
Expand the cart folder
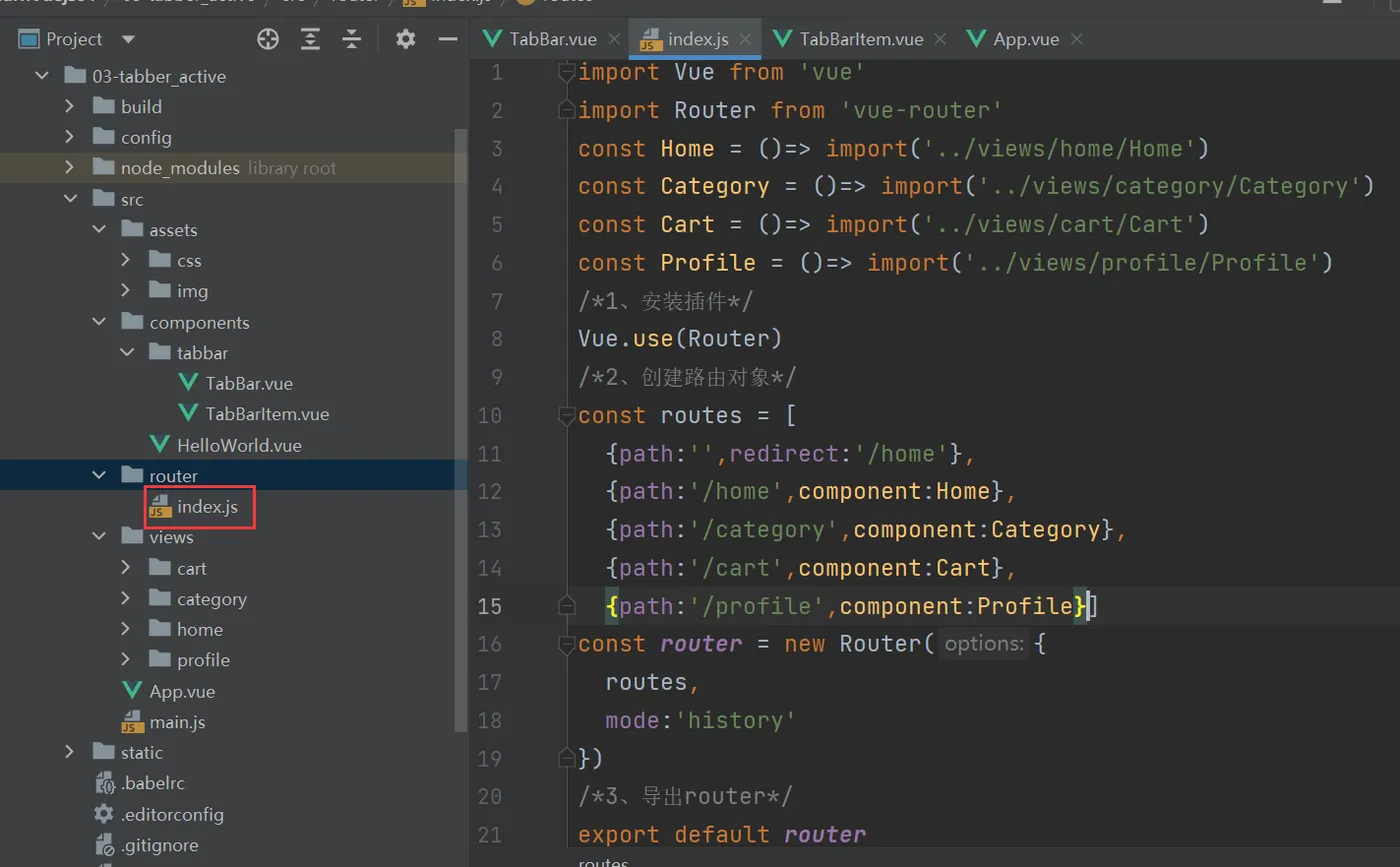click(125, 568)
